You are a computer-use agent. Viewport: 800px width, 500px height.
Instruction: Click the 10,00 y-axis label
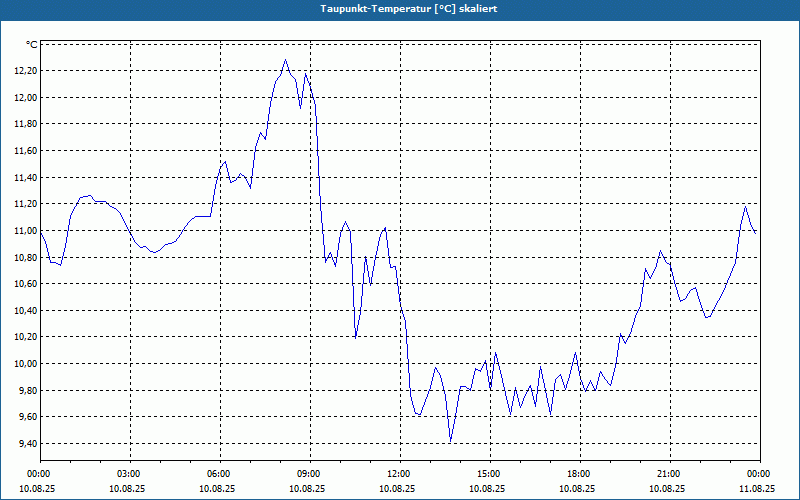(x=26, y=364)
